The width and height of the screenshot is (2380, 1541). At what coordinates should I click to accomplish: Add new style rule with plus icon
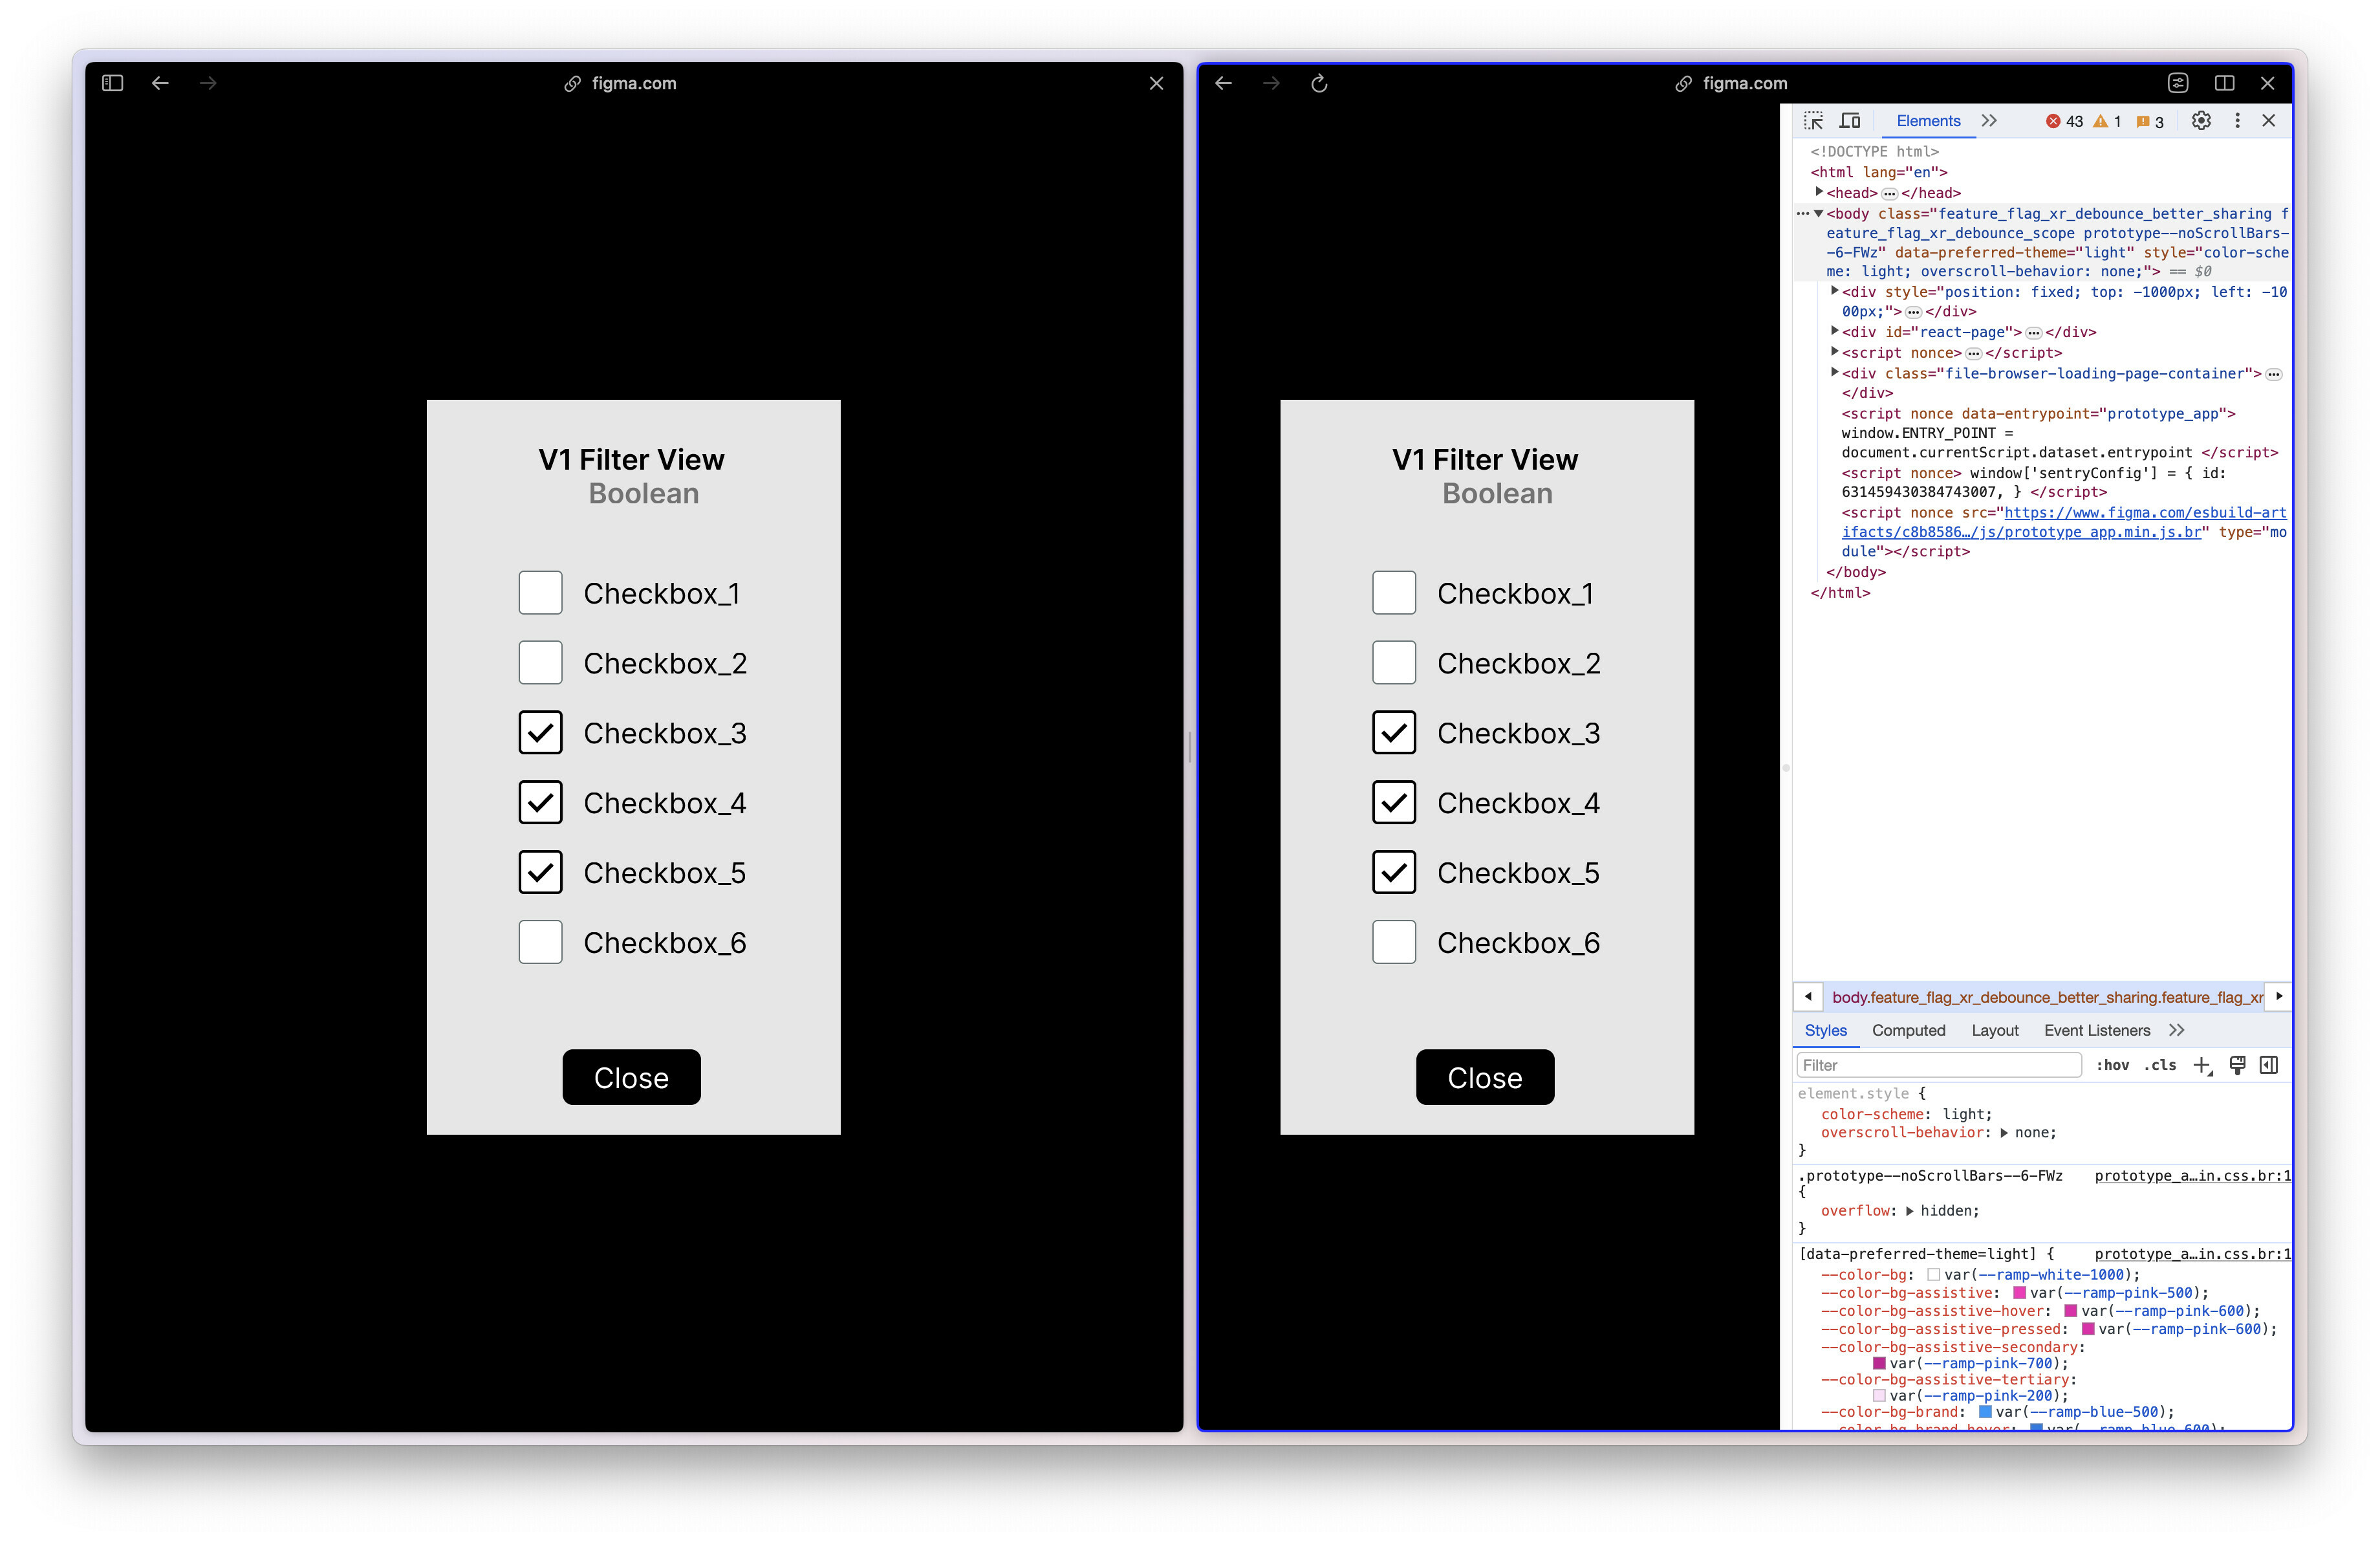(x=2203, y=1065)
